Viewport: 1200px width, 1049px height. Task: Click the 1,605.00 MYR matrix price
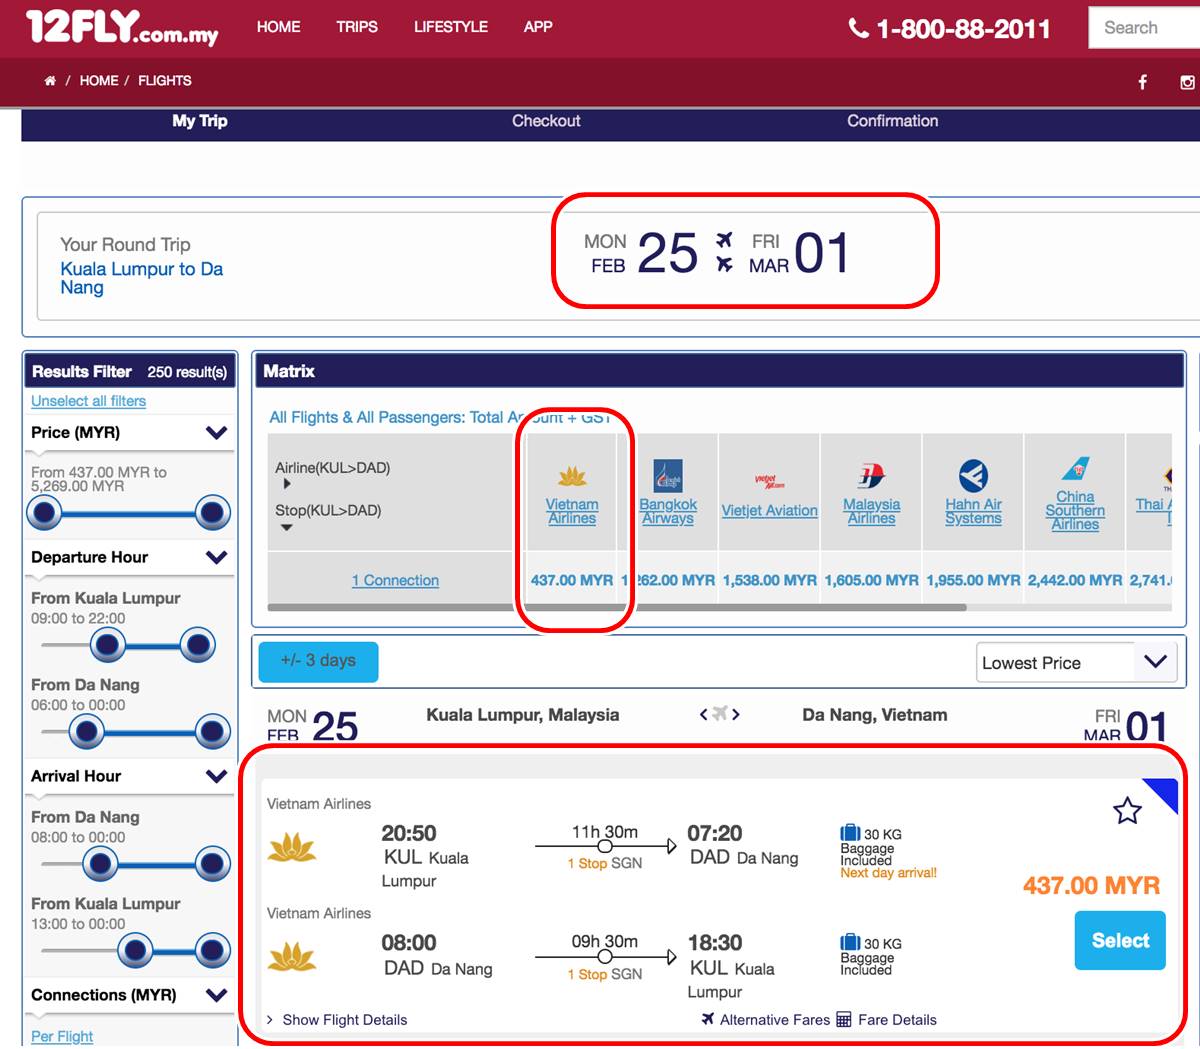pyautogui.click(x=871, y=580)
